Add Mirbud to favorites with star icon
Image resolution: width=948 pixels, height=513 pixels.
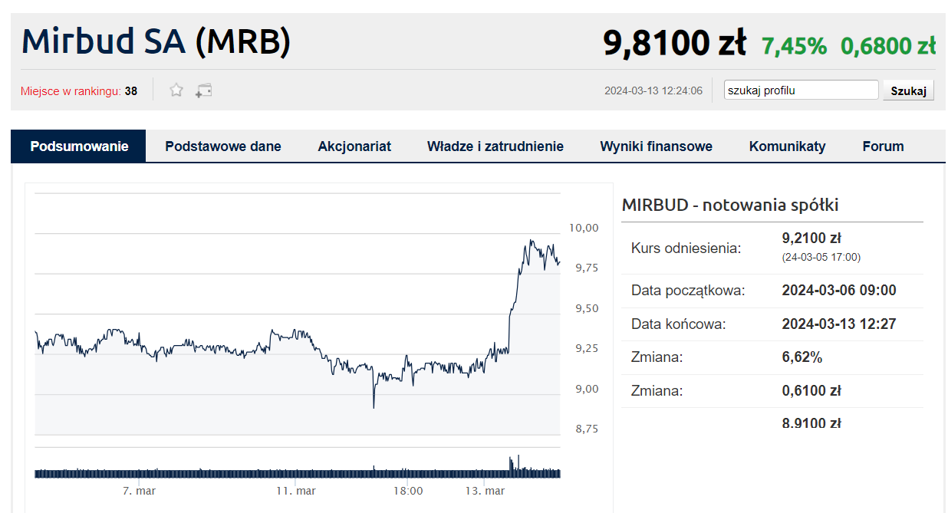(176, 90)
